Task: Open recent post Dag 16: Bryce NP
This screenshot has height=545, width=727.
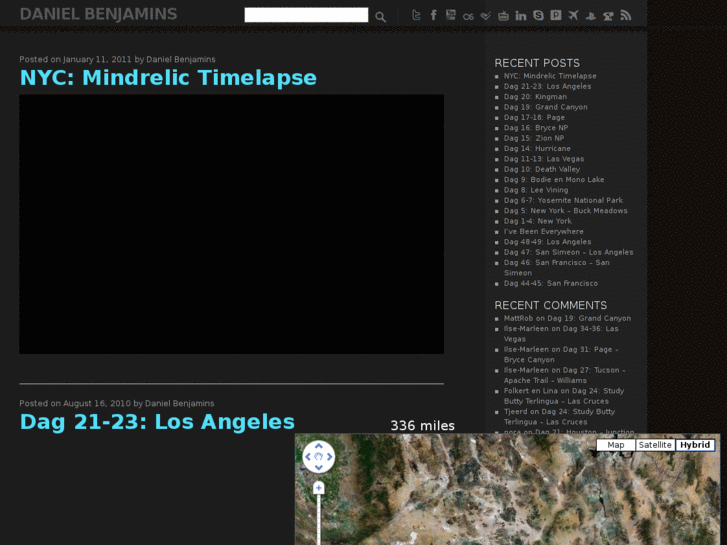Action: click(x=536, y=128)
